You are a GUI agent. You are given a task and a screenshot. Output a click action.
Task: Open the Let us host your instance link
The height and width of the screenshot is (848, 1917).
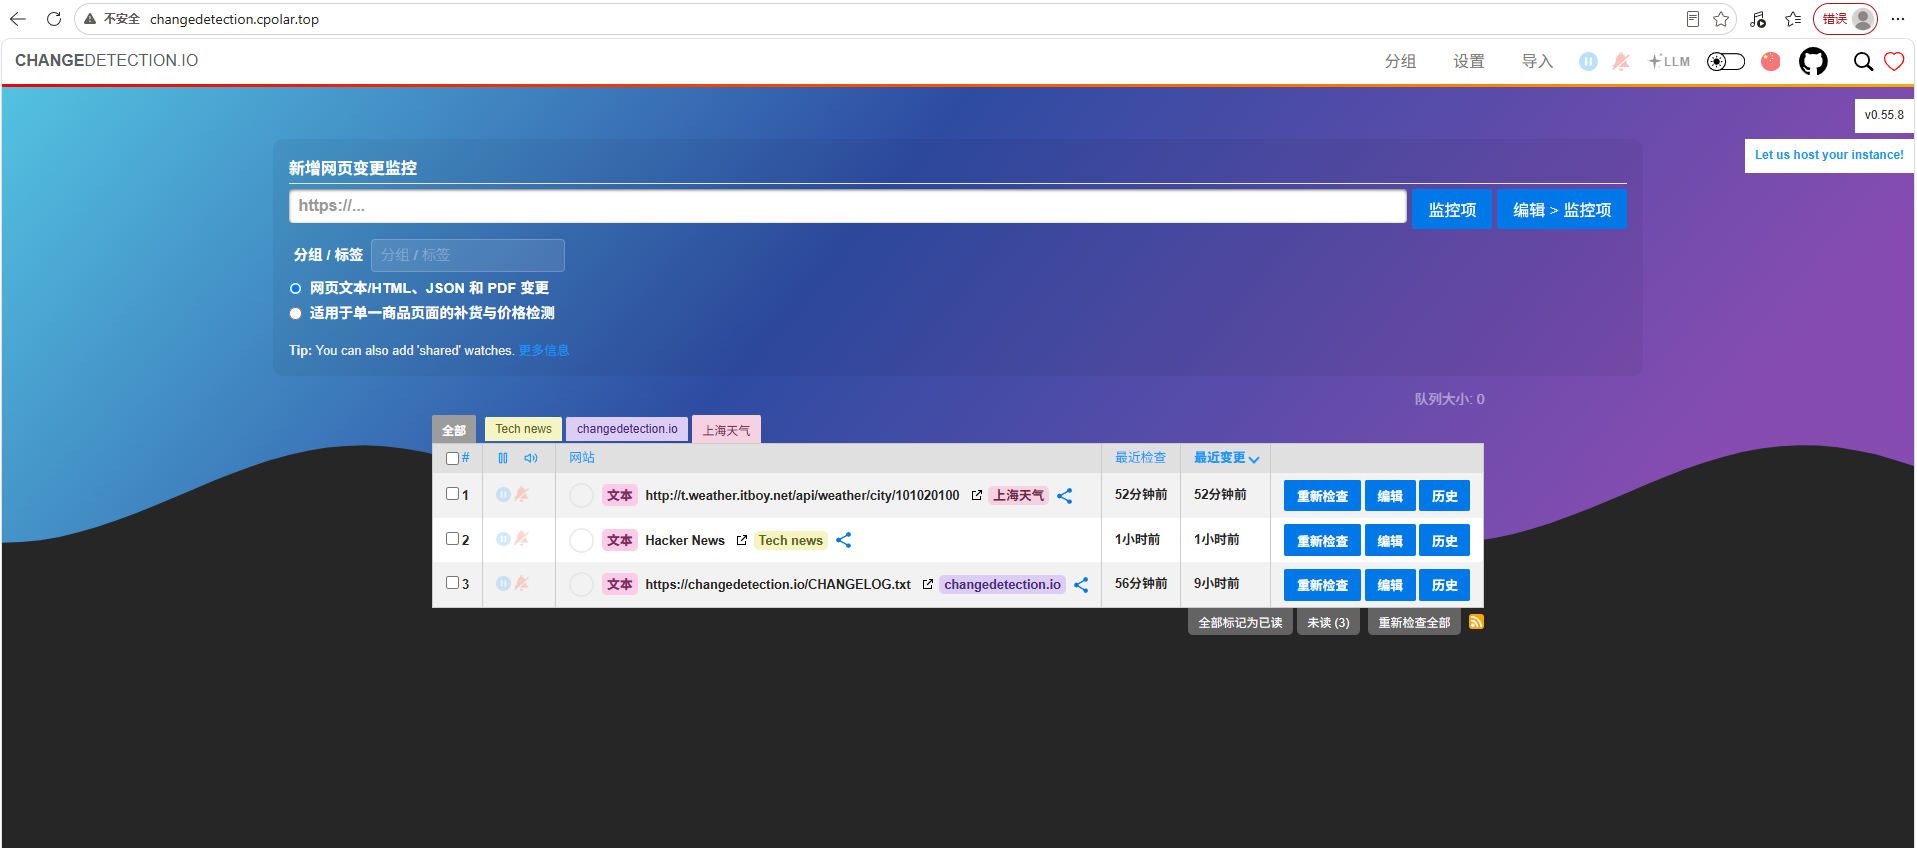point(1829,155)
